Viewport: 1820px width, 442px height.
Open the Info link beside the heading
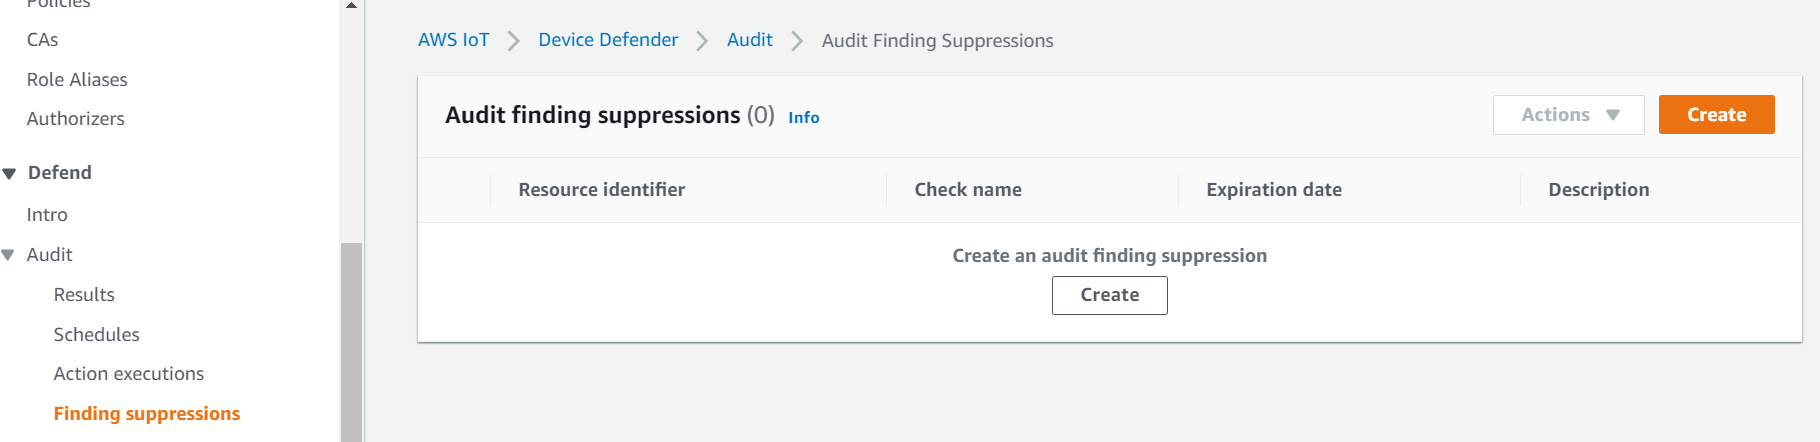(x=803, y=118)
